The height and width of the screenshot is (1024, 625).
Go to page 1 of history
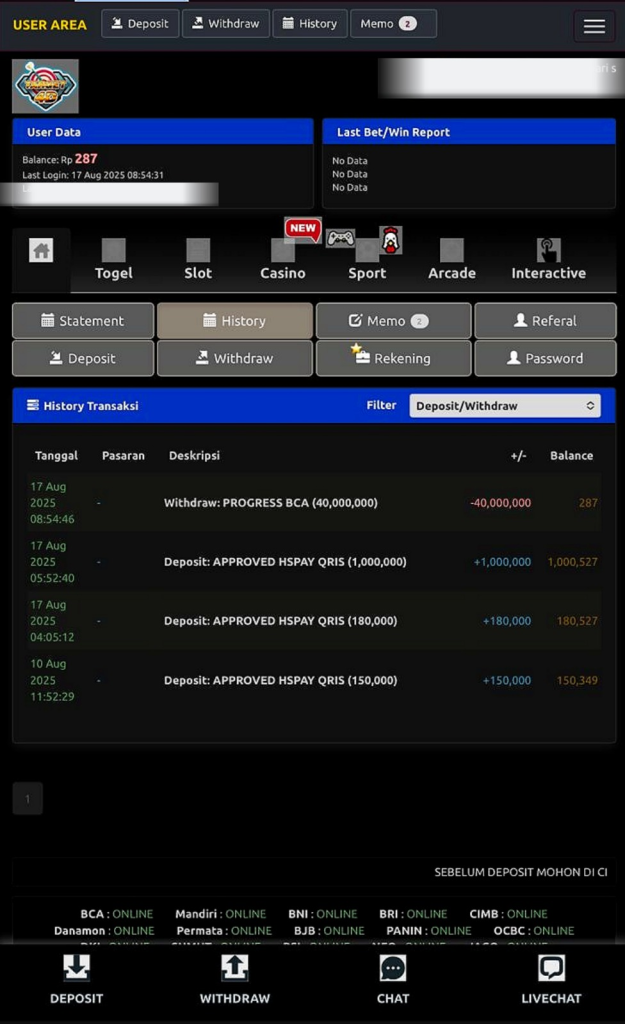(27, 798)
